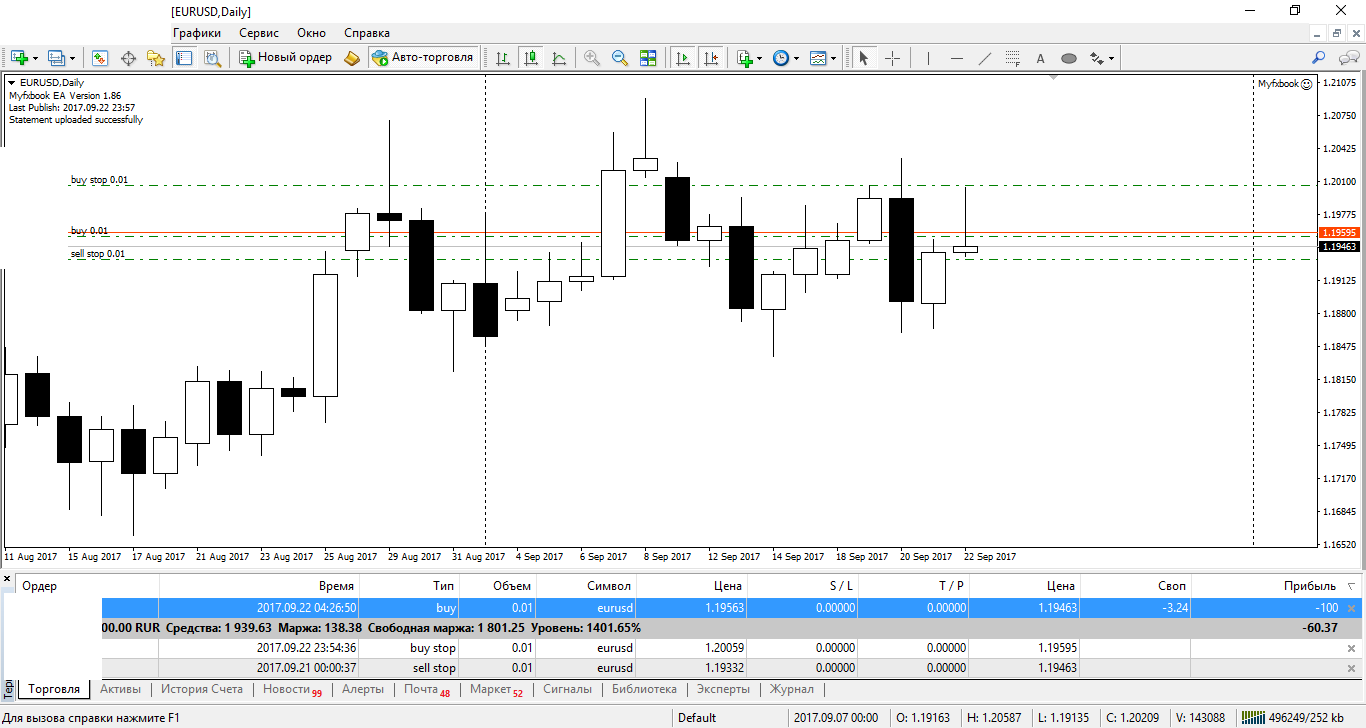Select the ellipse drawing tool

[1068, 58]
